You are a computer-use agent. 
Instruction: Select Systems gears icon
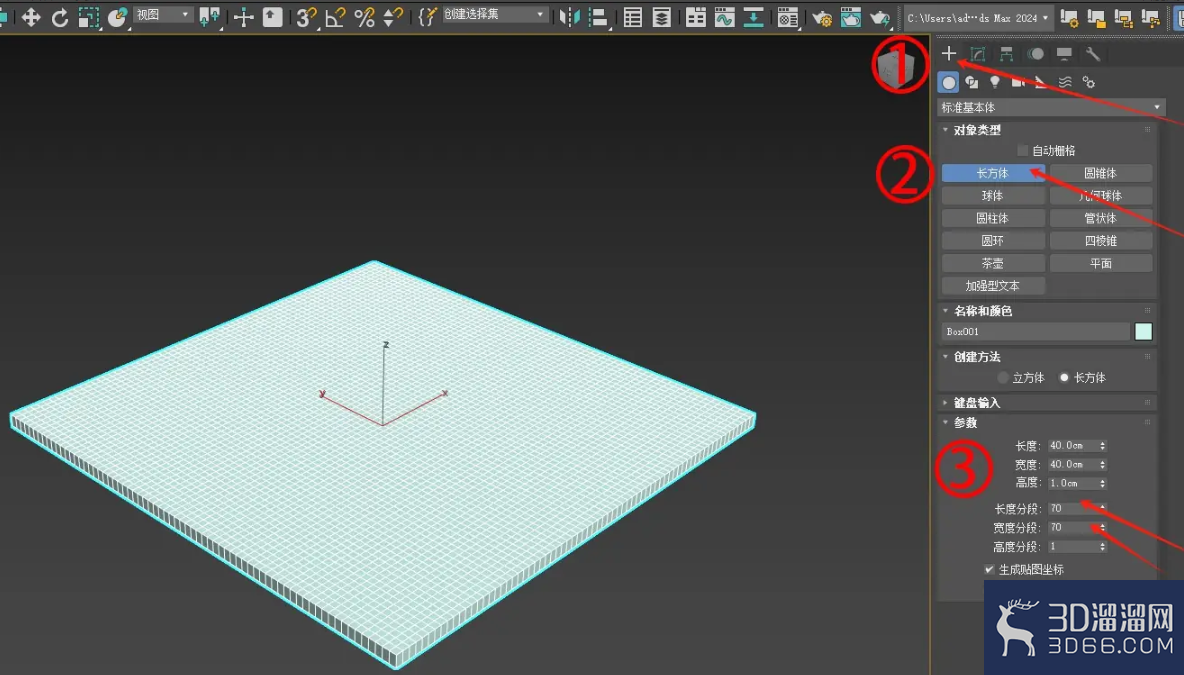[x=1089, y=82]
